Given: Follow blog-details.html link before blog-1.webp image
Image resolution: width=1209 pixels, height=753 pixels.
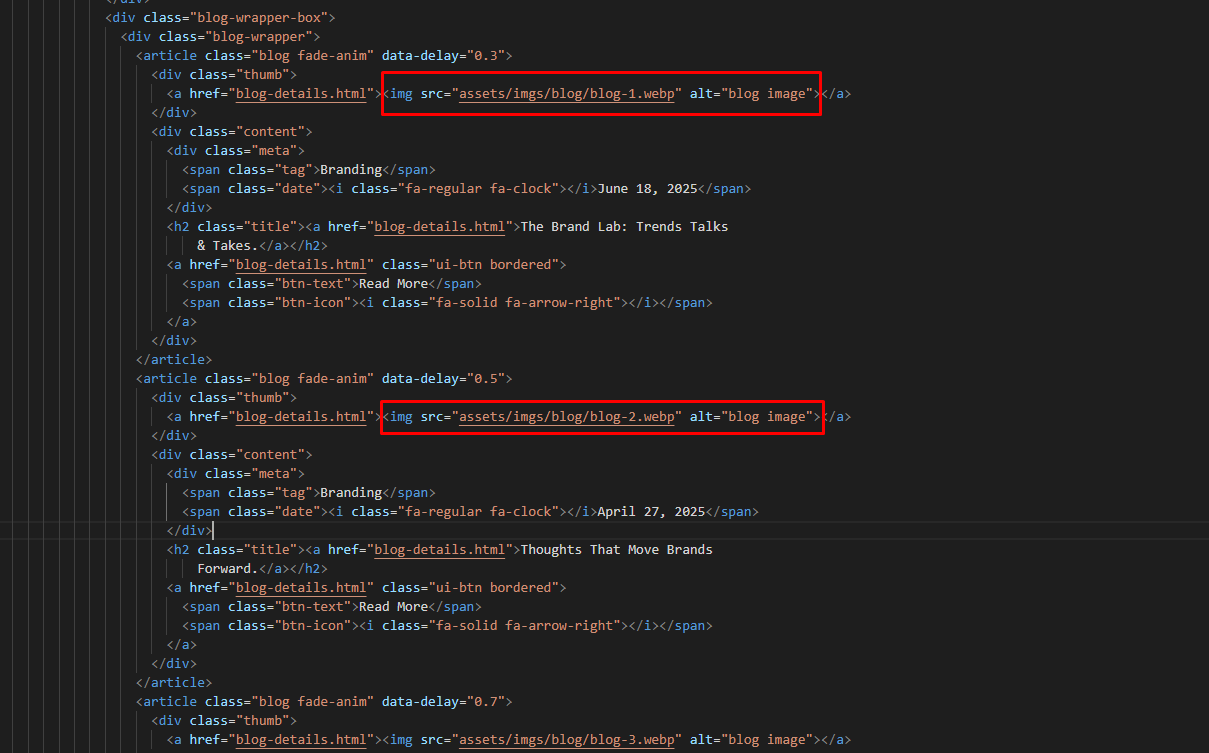Looking at the screenshot, I should [300, 94].
